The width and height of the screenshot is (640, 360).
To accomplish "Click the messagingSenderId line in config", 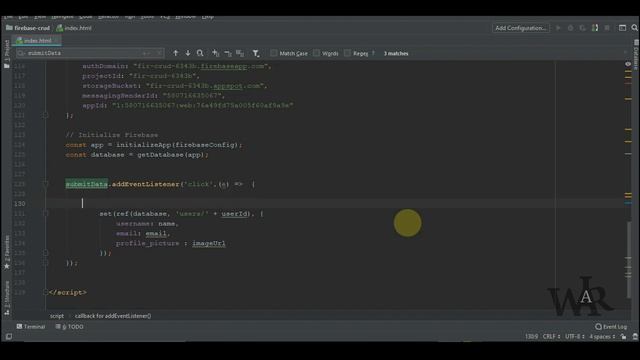I will [153, 96].
